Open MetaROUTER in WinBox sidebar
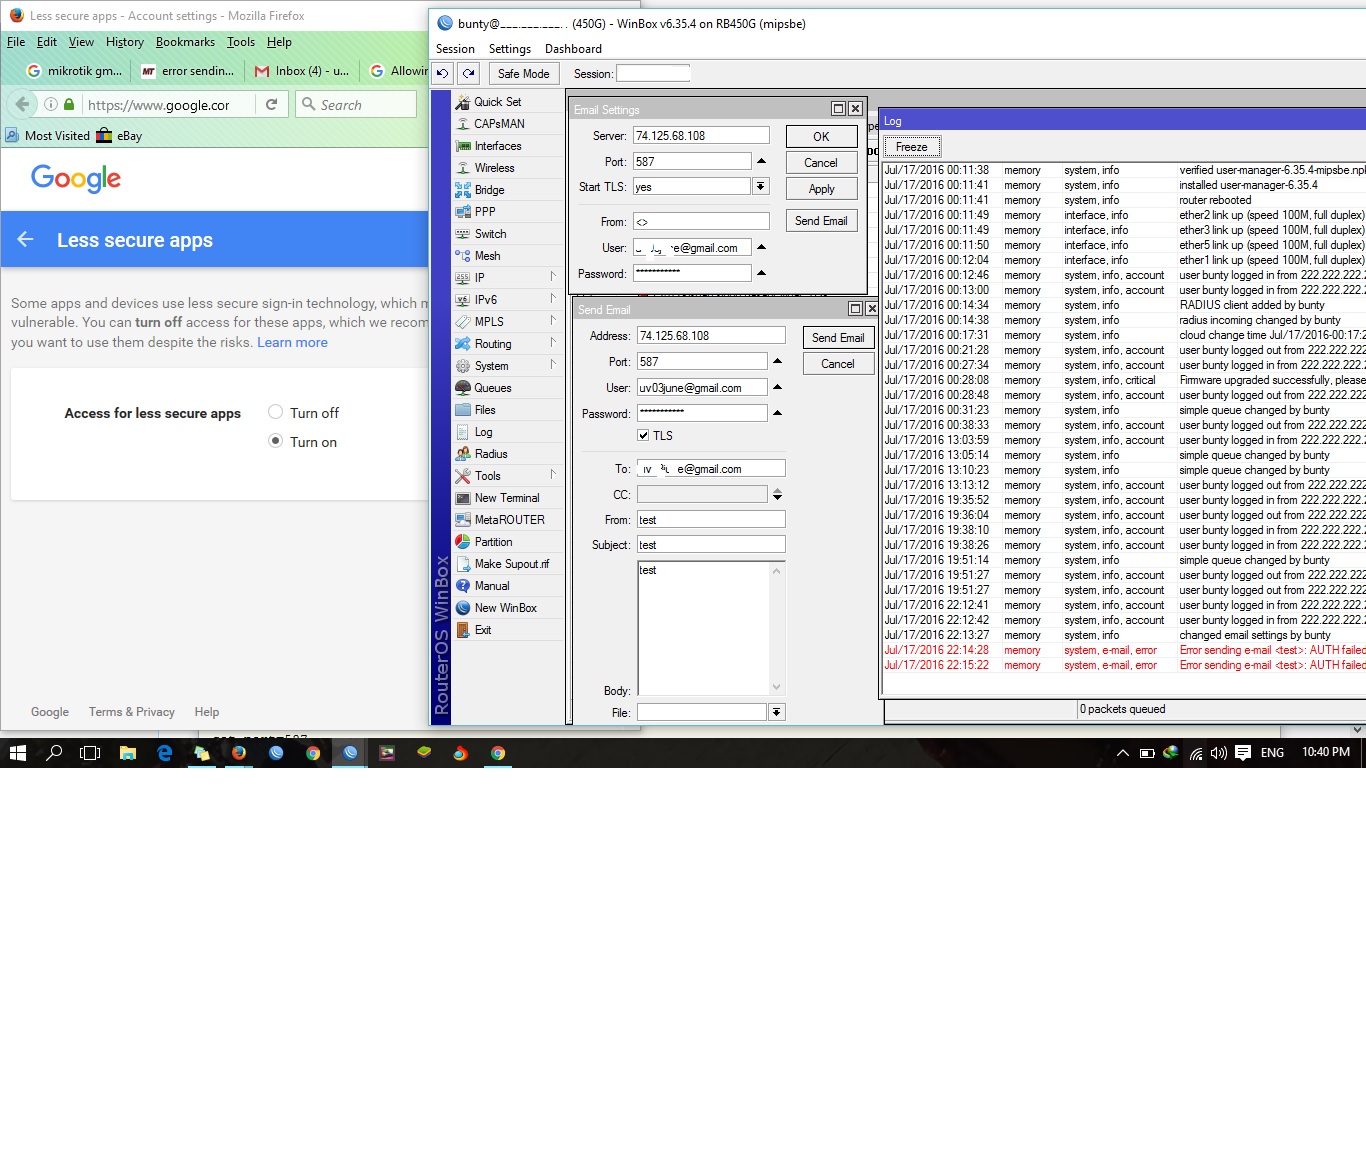This screenshot has height=1158, width=1366. pos(509,520)
